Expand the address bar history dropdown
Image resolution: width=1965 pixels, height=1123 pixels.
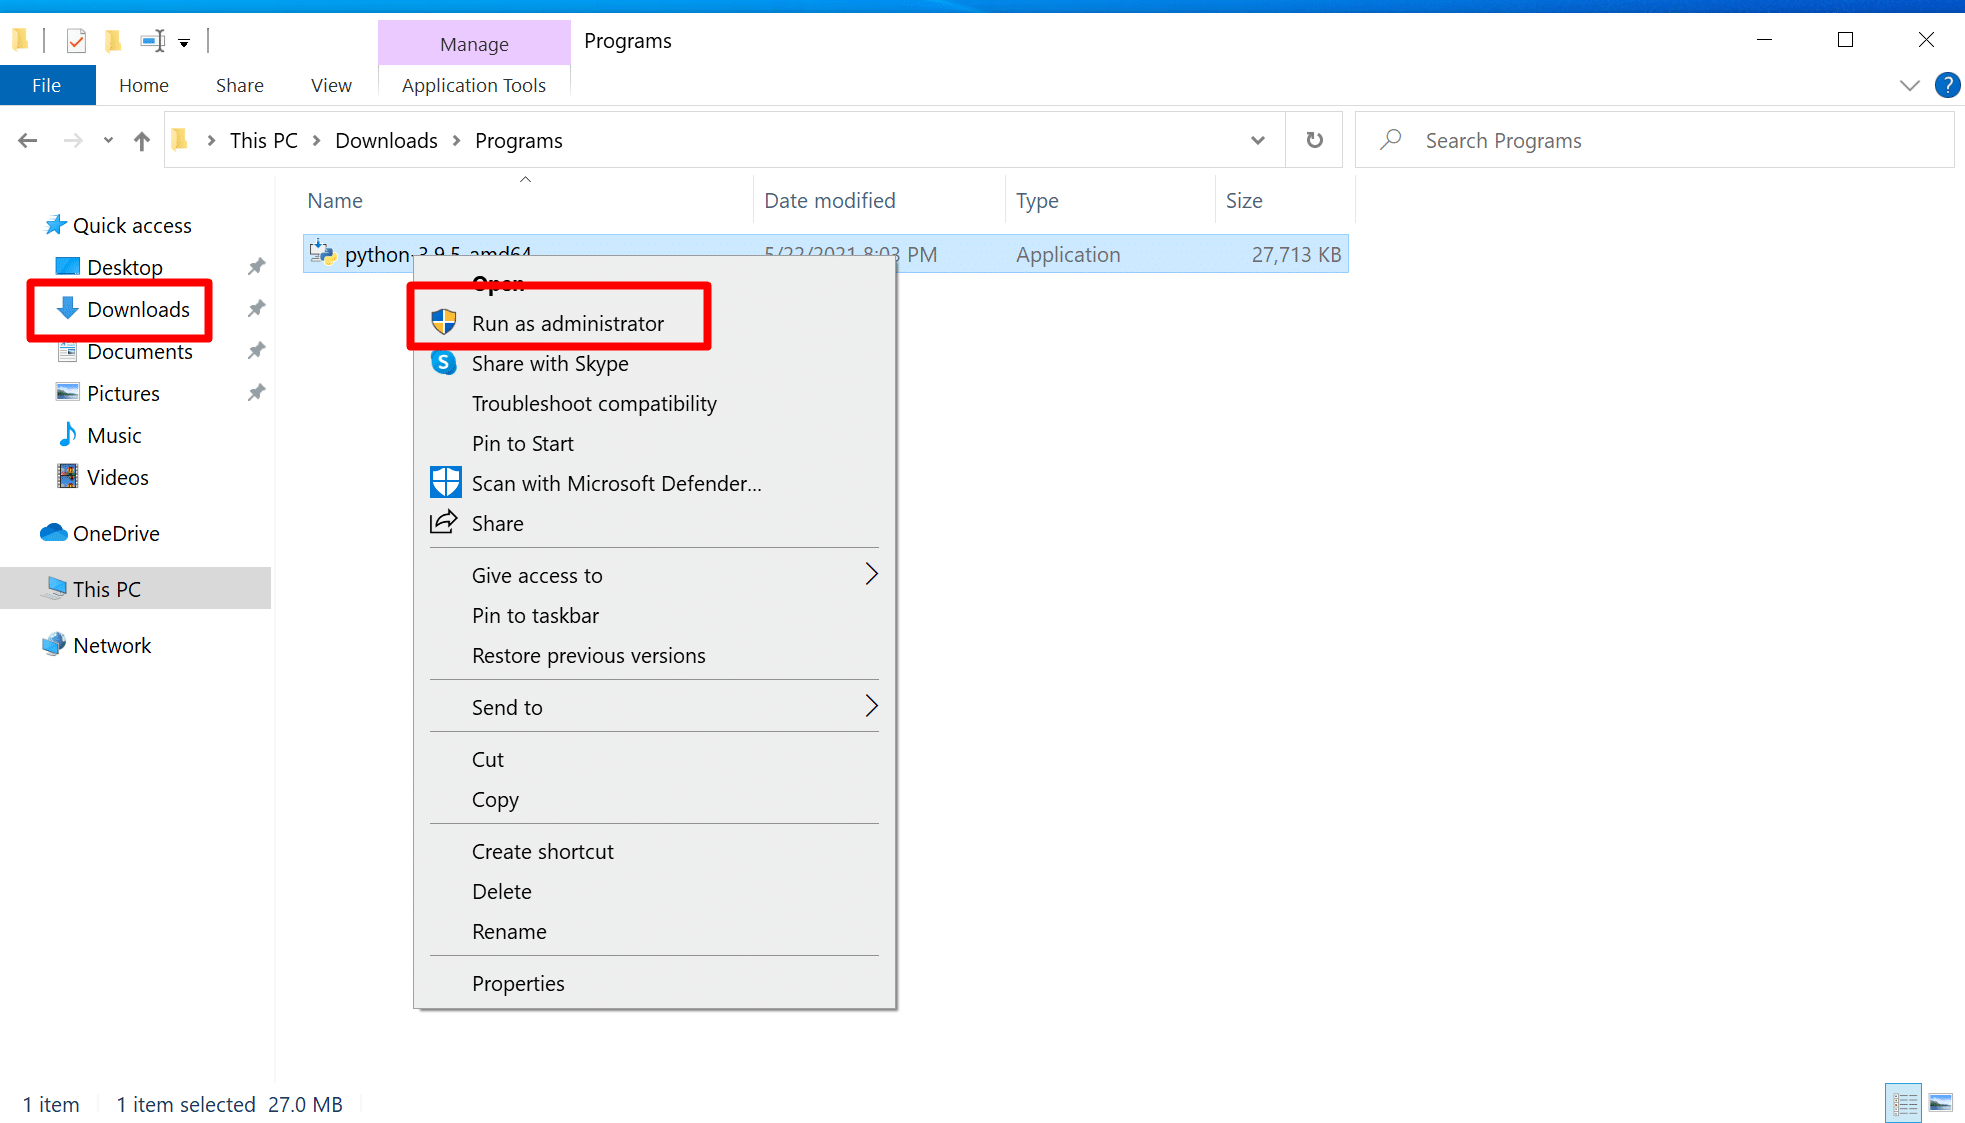pyautogui.click(x=1258, y=140)
